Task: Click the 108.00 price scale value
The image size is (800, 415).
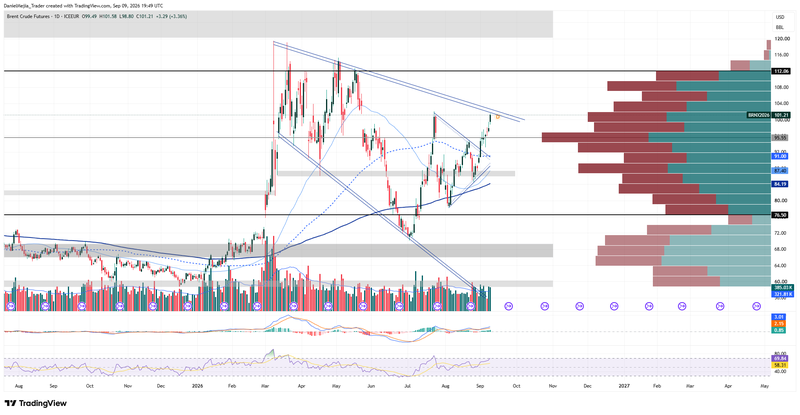Action: tap(782, 87)
